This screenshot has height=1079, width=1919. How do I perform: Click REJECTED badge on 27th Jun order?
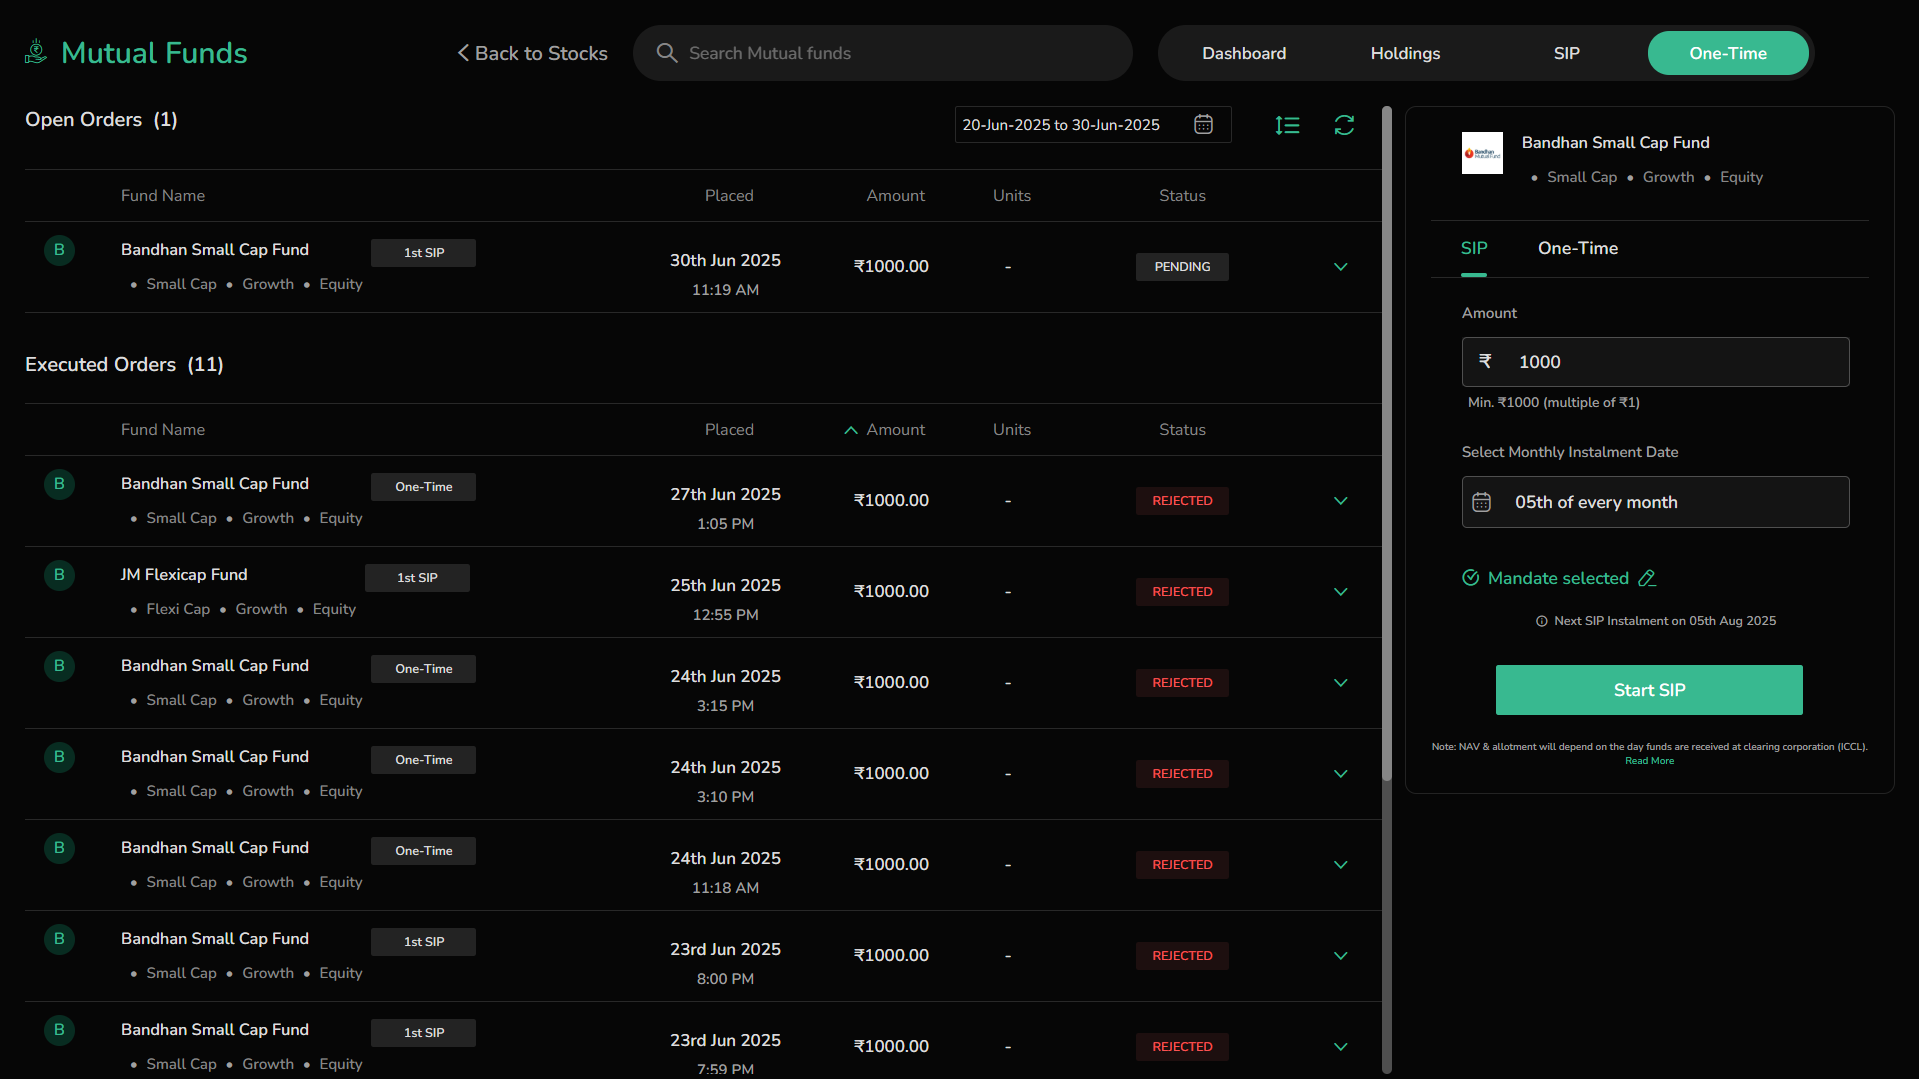(1182, 501)
